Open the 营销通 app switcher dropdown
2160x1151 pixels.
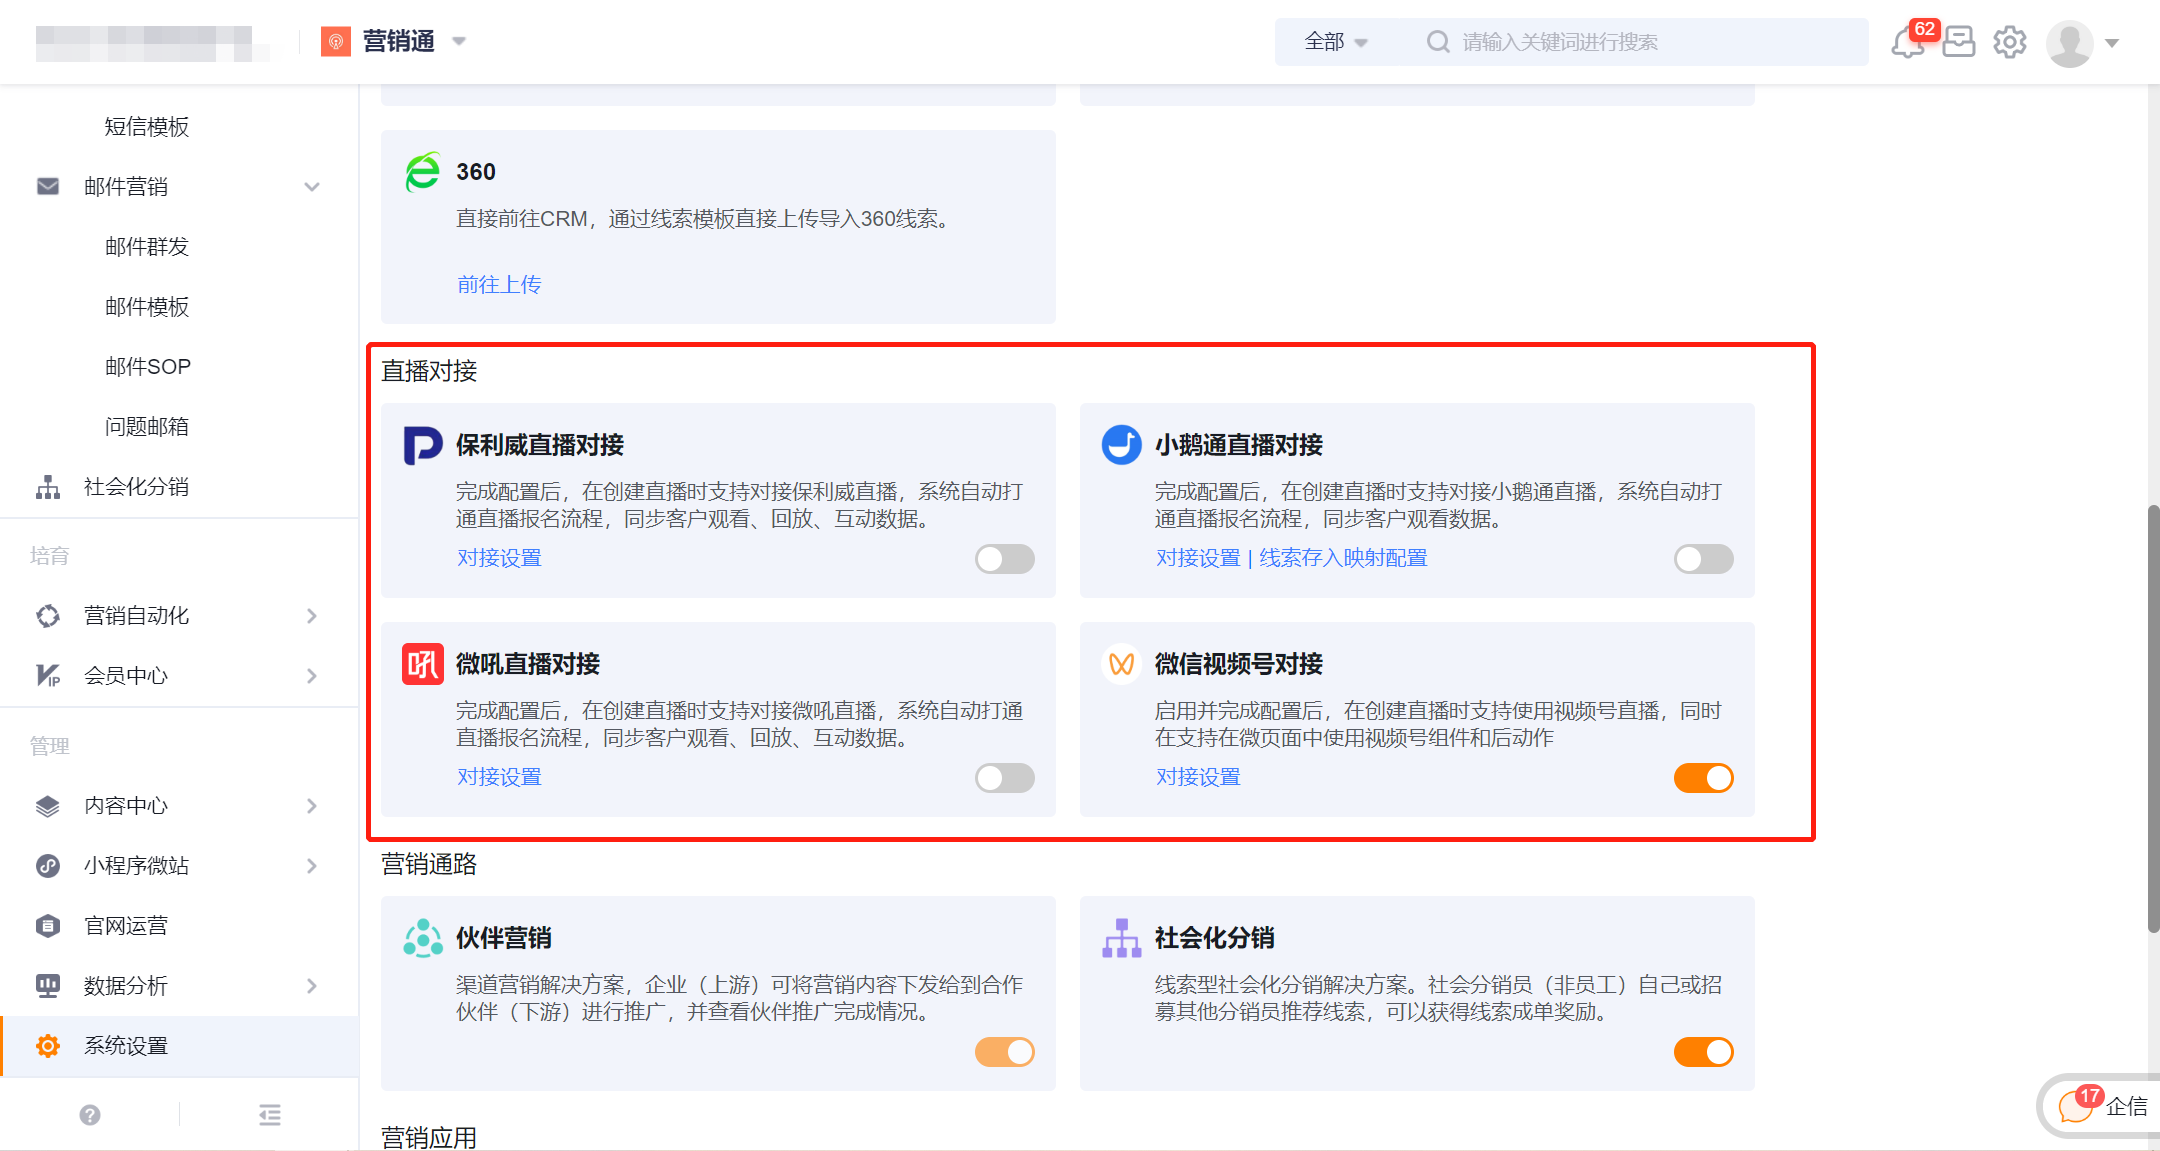point(459,41)
